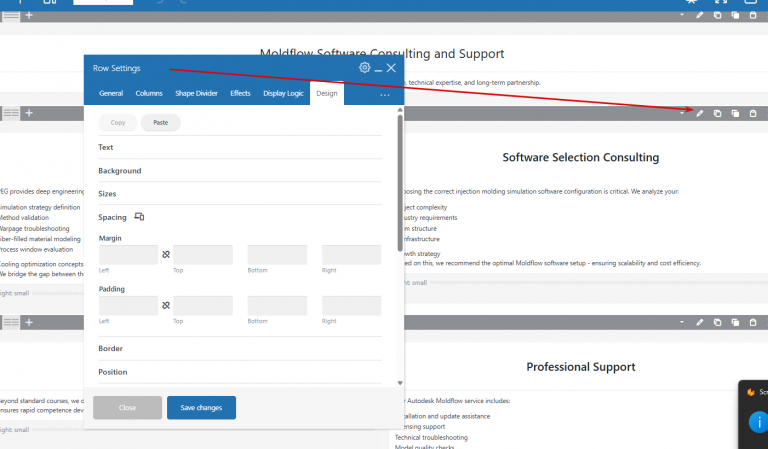Viewport: 768px width, 449px height.
Task: Open the Shape Divider tab
Action: tap(196, 93)
